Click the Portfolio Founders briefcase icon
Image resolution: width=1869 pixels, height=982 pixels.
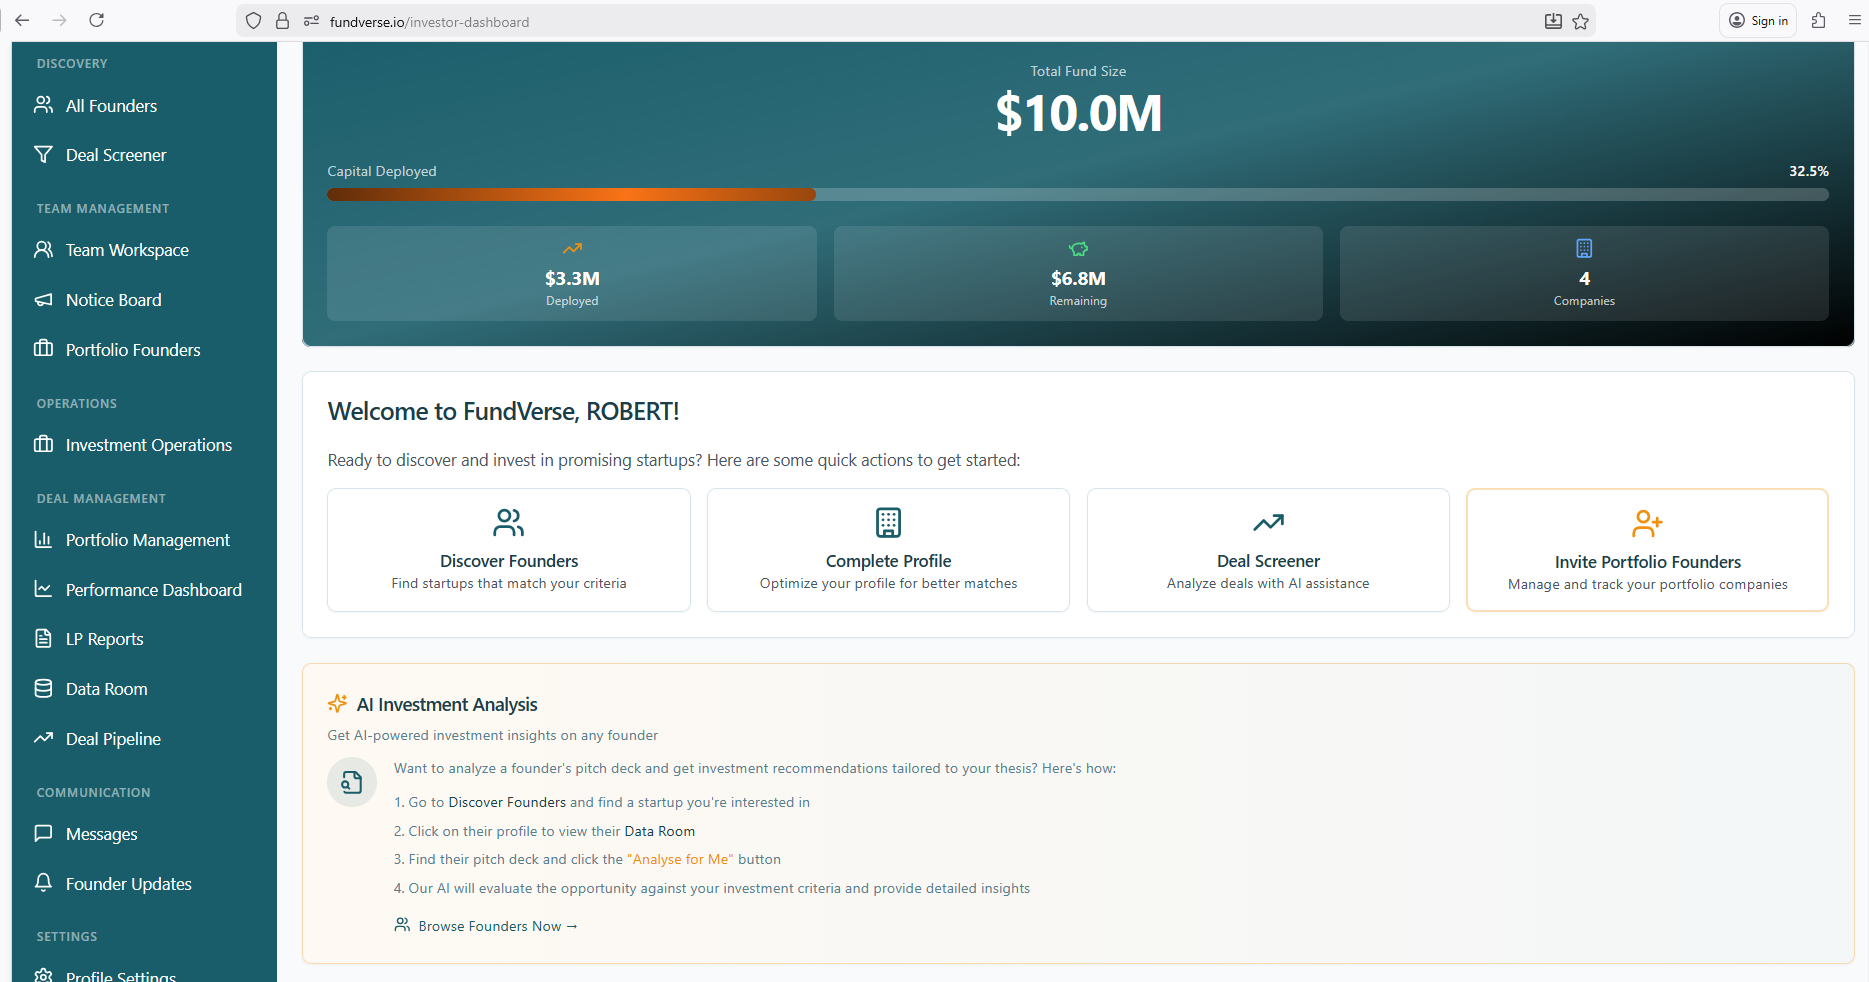click(44, 349)
